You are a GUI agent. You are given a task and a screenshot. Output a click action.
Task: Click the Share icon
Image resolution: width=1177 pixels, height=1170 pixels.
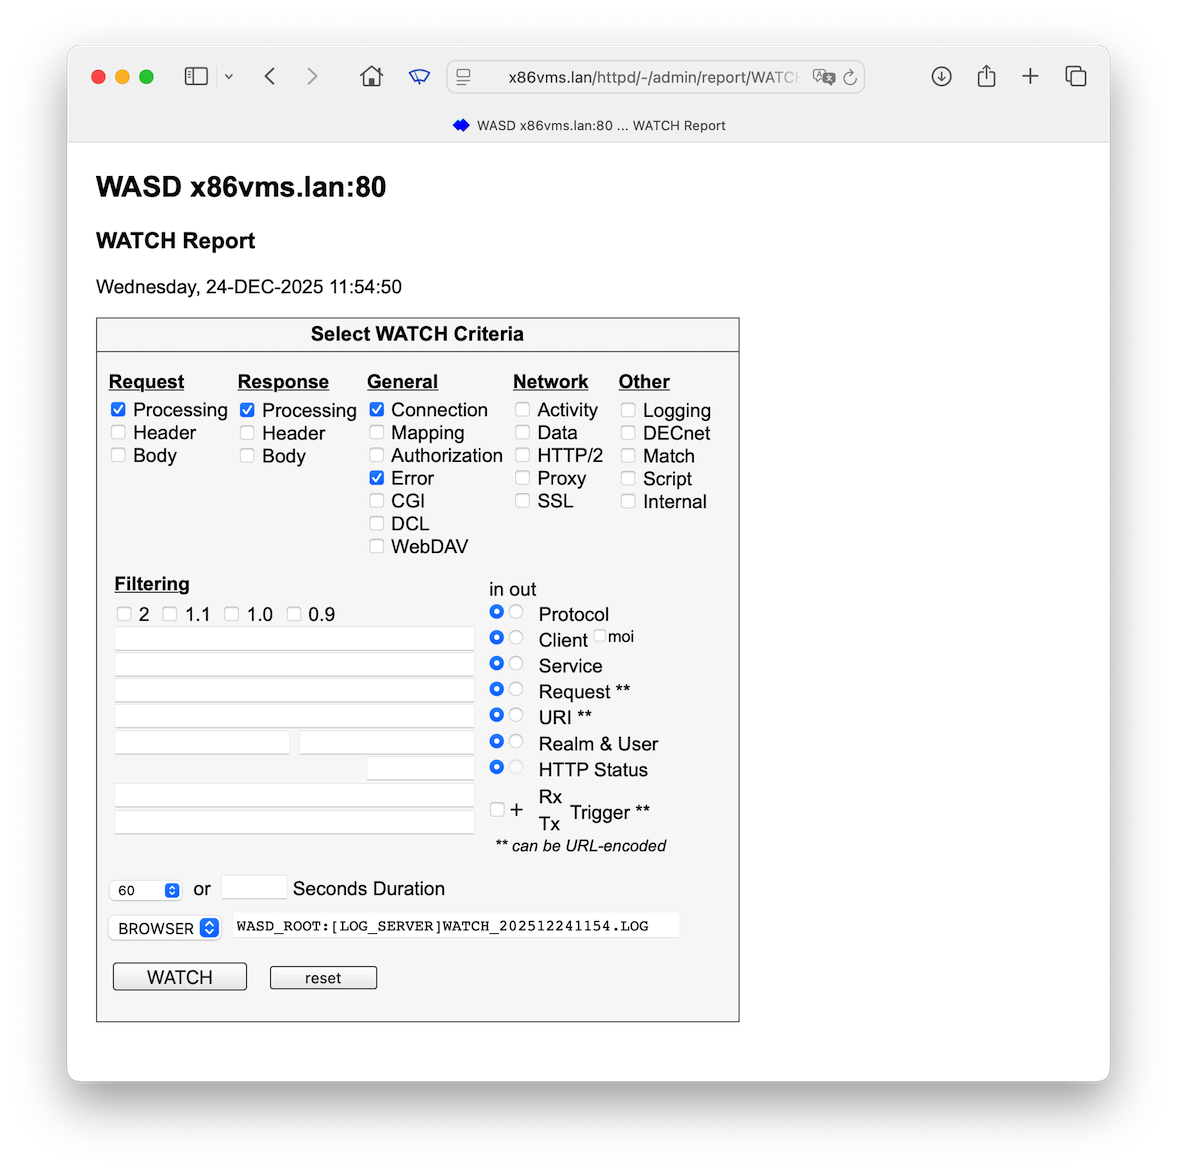click(x=986, y=77)
